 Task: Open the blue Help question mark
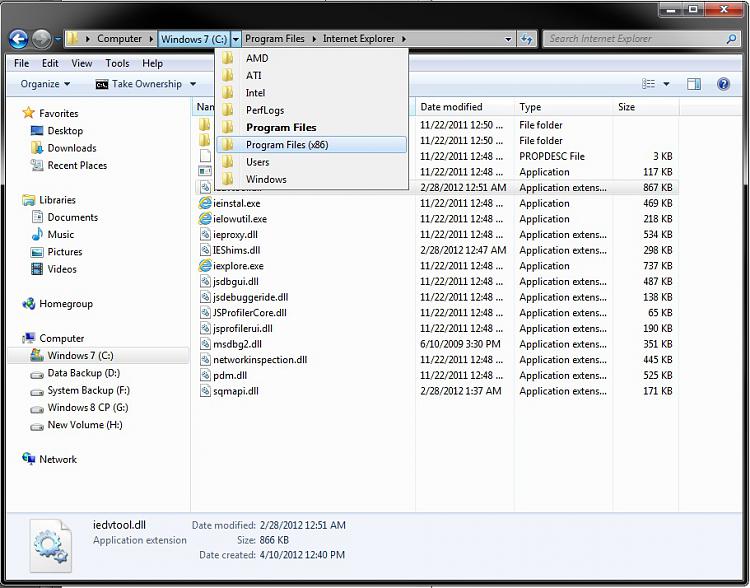tap(723, 84)
